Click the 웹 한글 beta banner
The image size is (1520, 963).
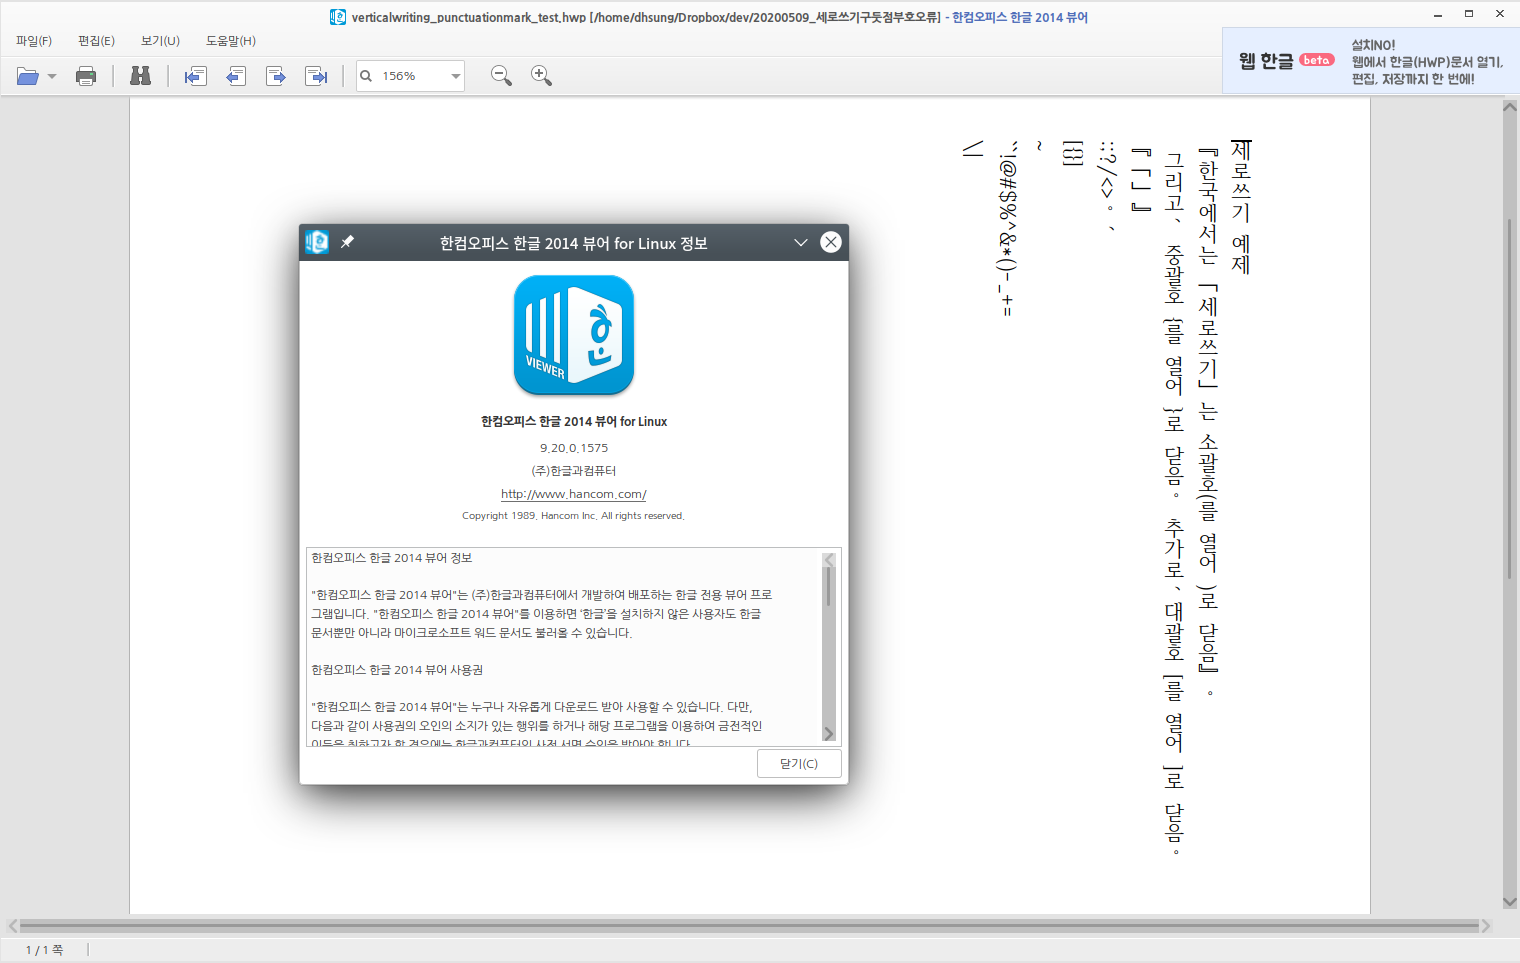point(1370,61)
